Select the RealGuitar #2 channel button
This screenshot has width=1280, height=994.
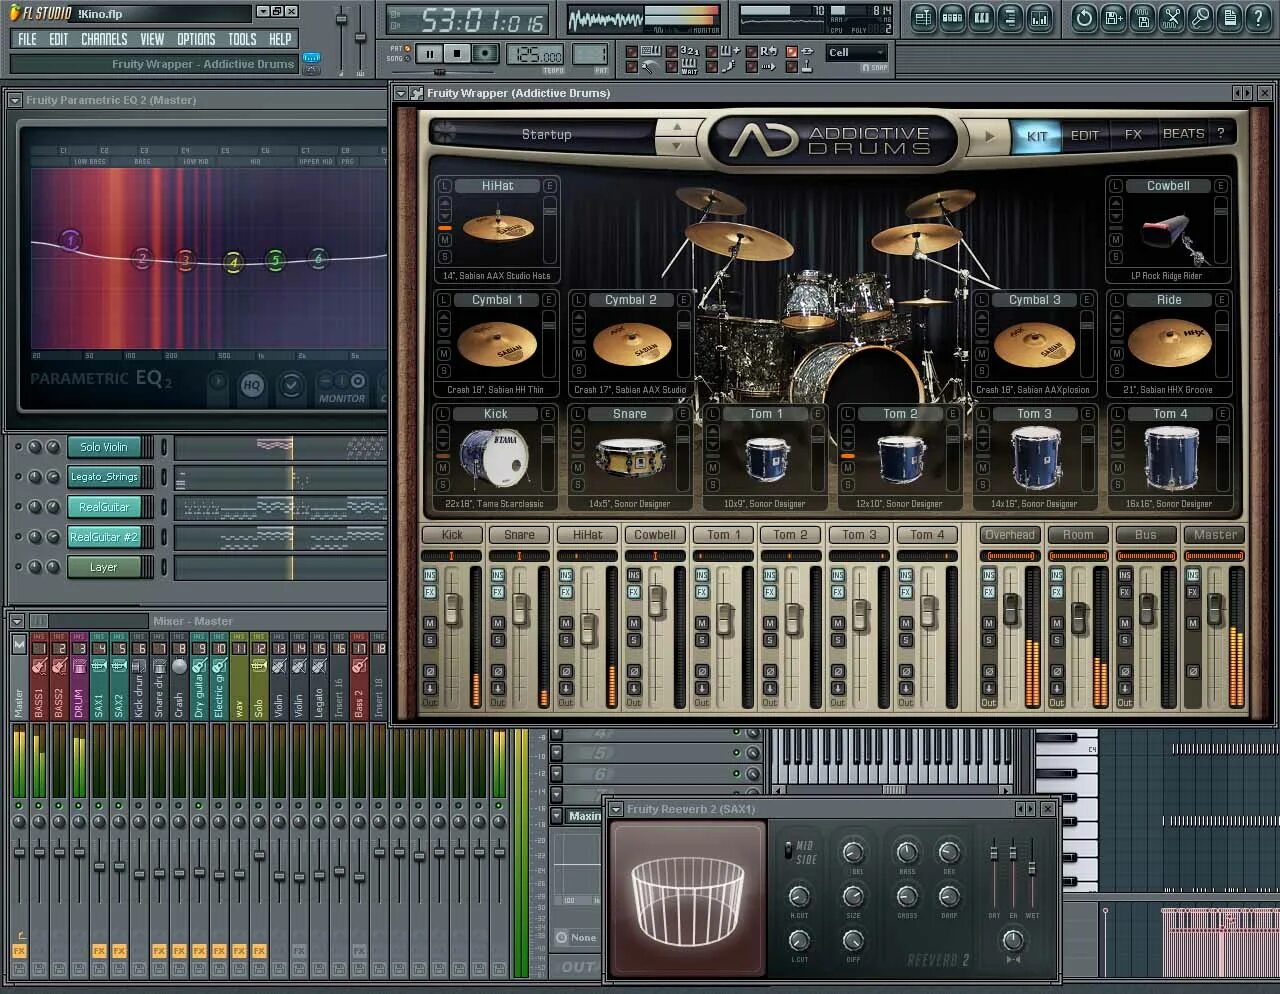(104, 537)
